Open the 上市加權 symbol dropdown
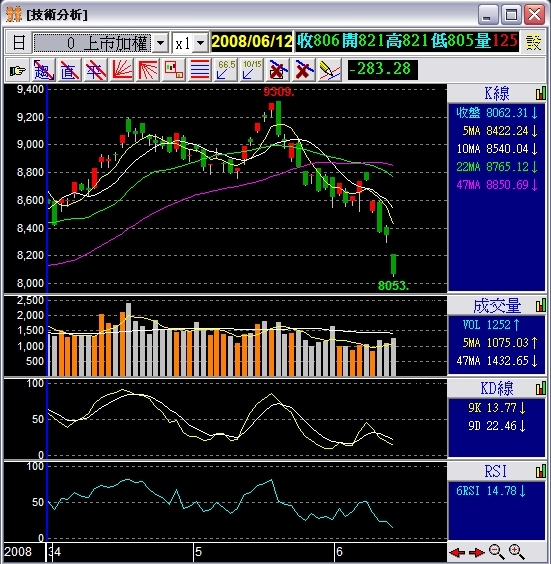Viewport: 551px width, 564px height. click(161, 43)
